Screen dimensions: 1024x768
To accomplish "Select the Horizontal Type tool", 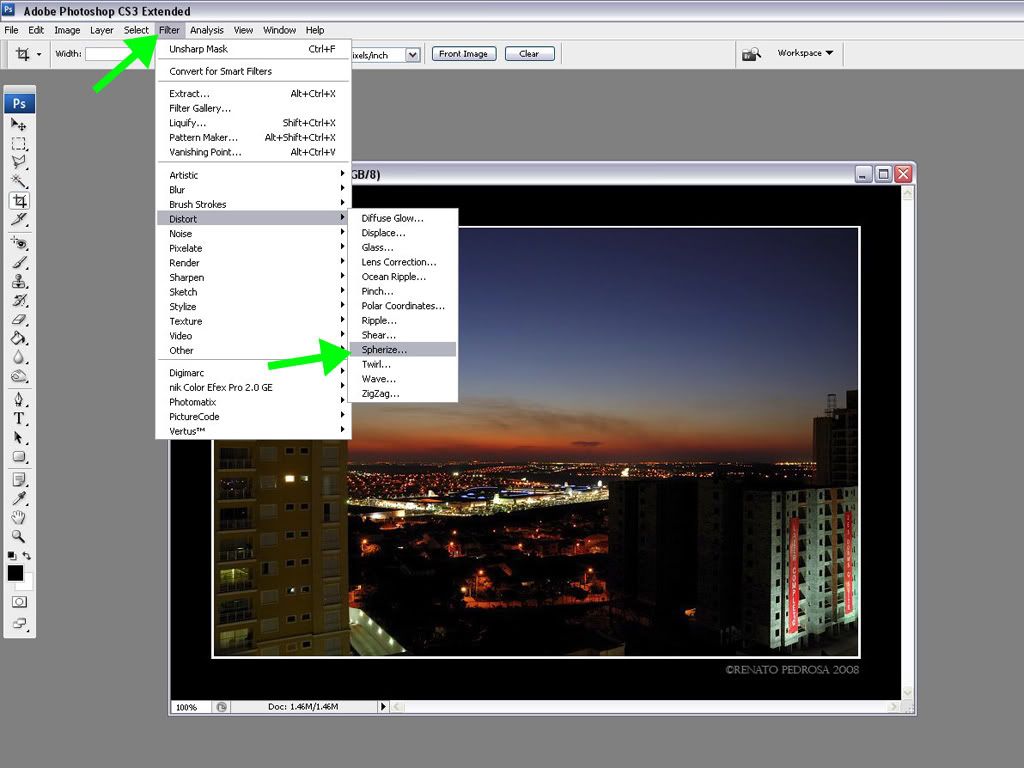I will coord(19,418).
